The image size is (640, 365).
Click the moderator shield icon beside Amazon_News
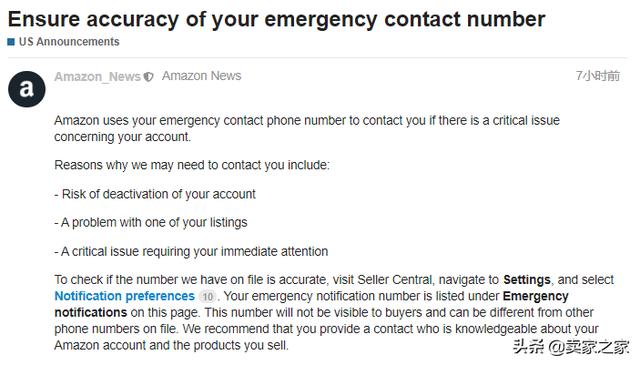tap(148, 77)
